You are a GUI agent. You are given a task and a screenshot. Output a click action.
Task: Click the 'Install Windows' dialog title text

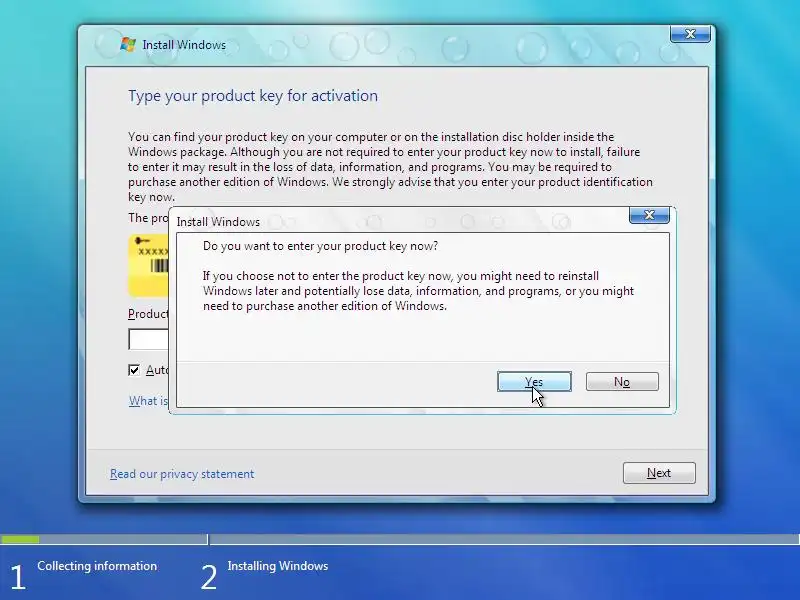coord(218,222)
